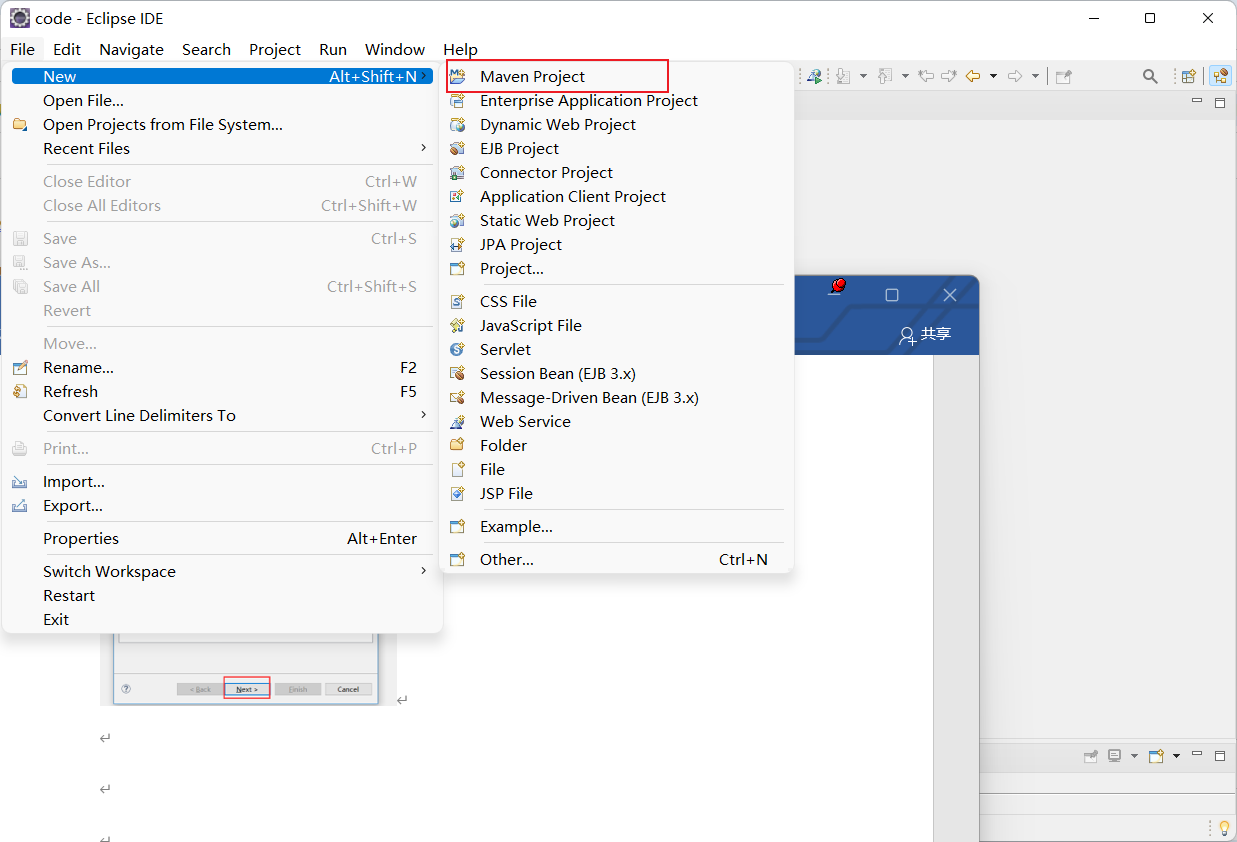The width and height of the screenshot is (1237, 842).
Task: Open the Forward history dropdown arrow
Action: 1035,76
